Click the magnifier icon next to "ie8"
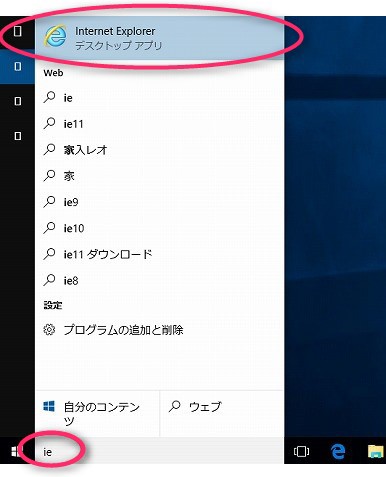386x477 pixels. pos(49,280)
